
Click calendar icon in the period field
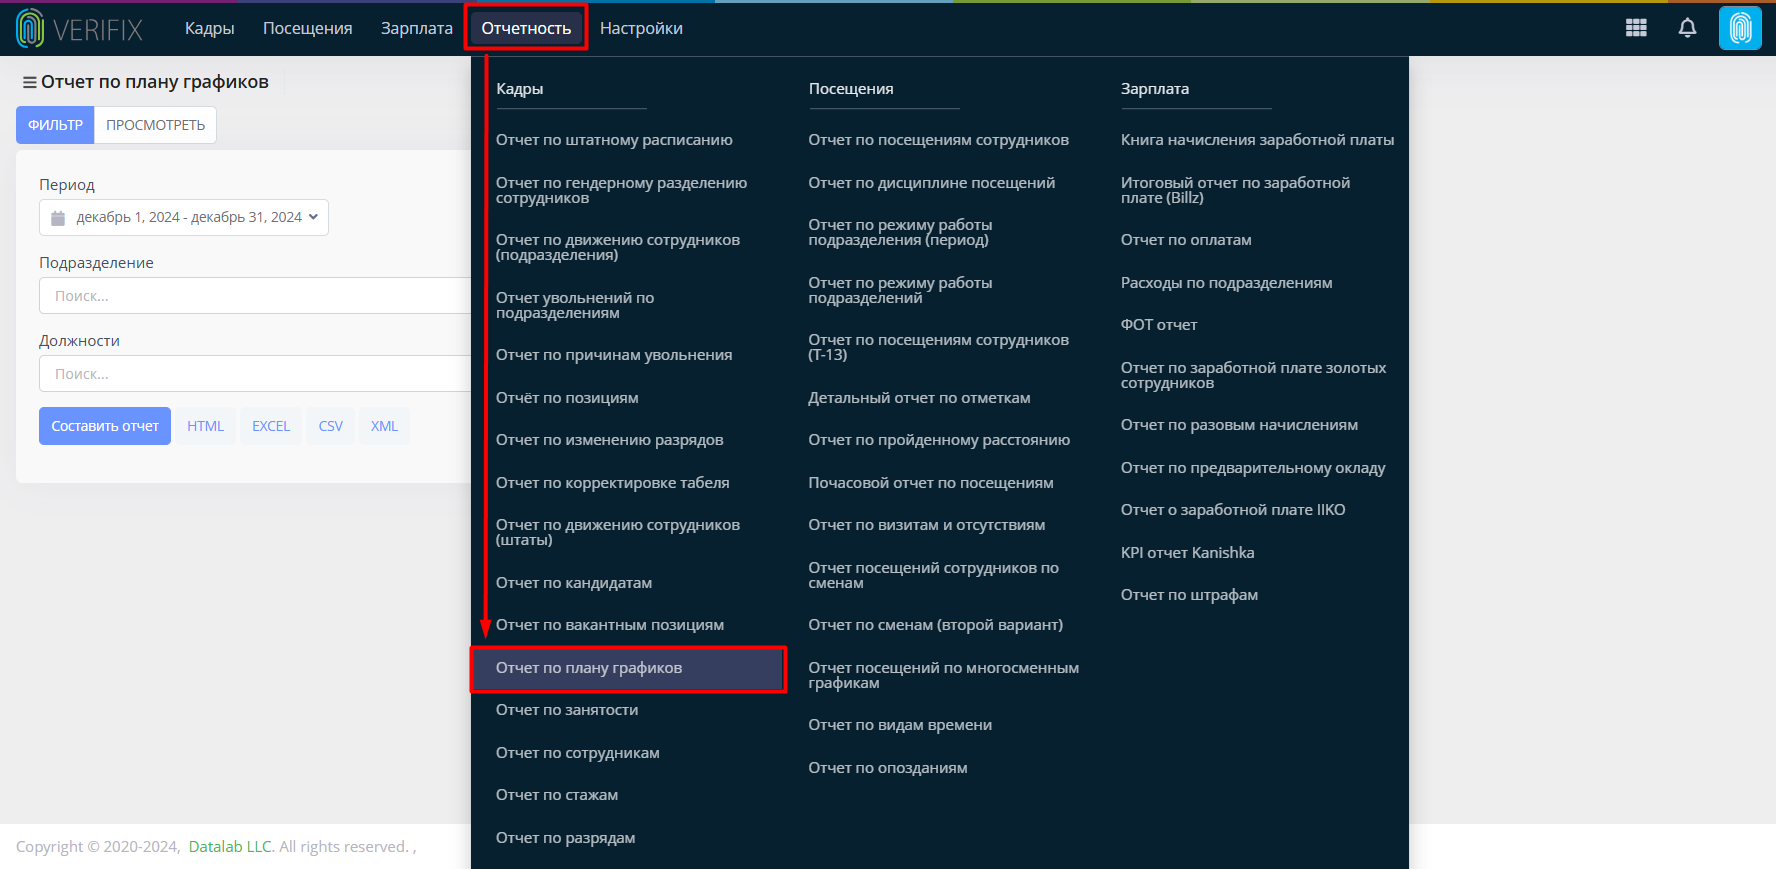click(58, 218)
